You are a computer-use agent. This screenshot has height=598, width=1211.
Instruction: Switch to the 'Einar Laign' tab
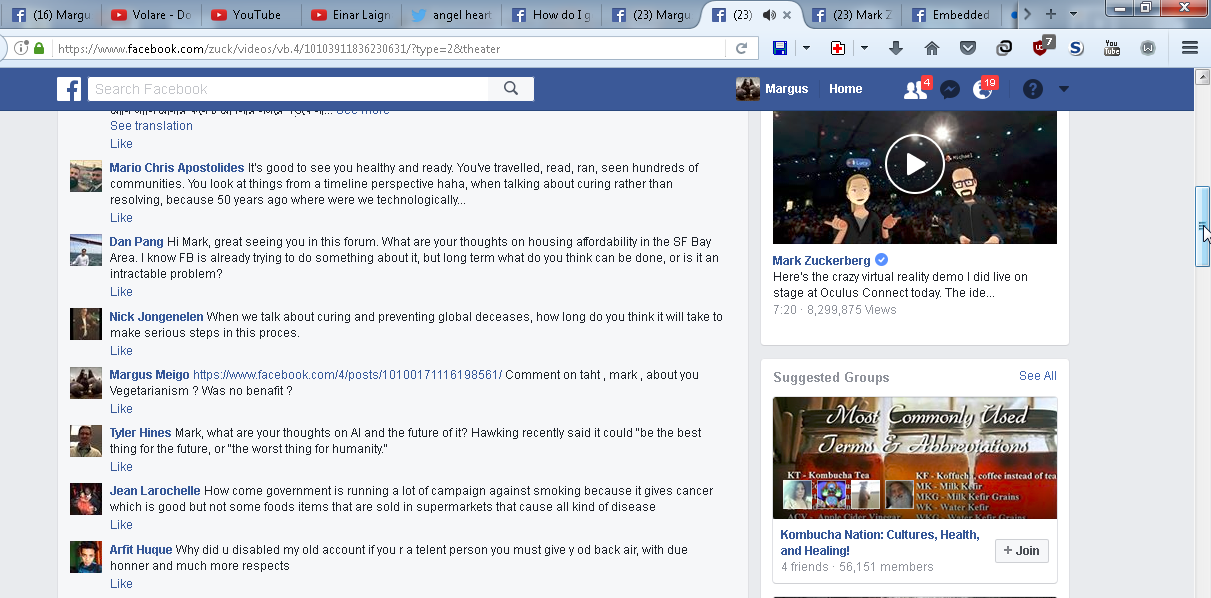(x=351, y=15)
